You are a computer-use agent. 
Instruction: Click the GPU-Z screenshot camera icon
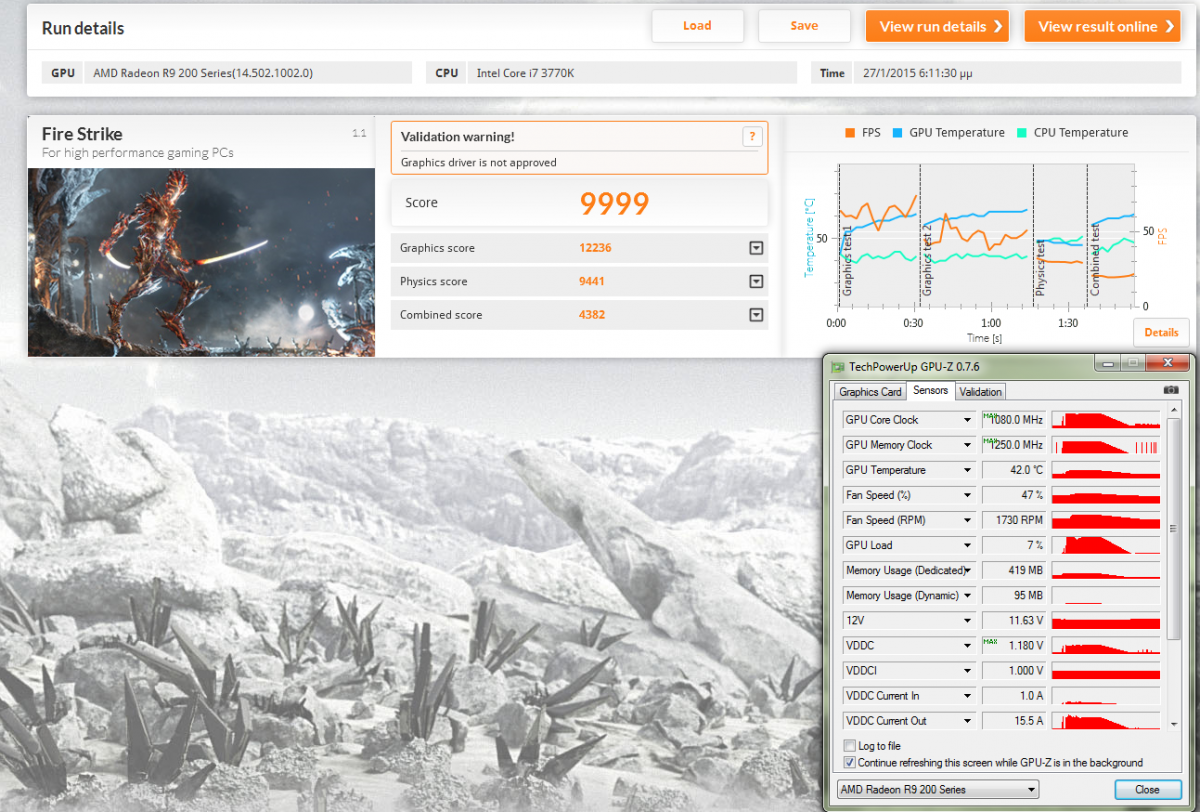coord(1170,390)
